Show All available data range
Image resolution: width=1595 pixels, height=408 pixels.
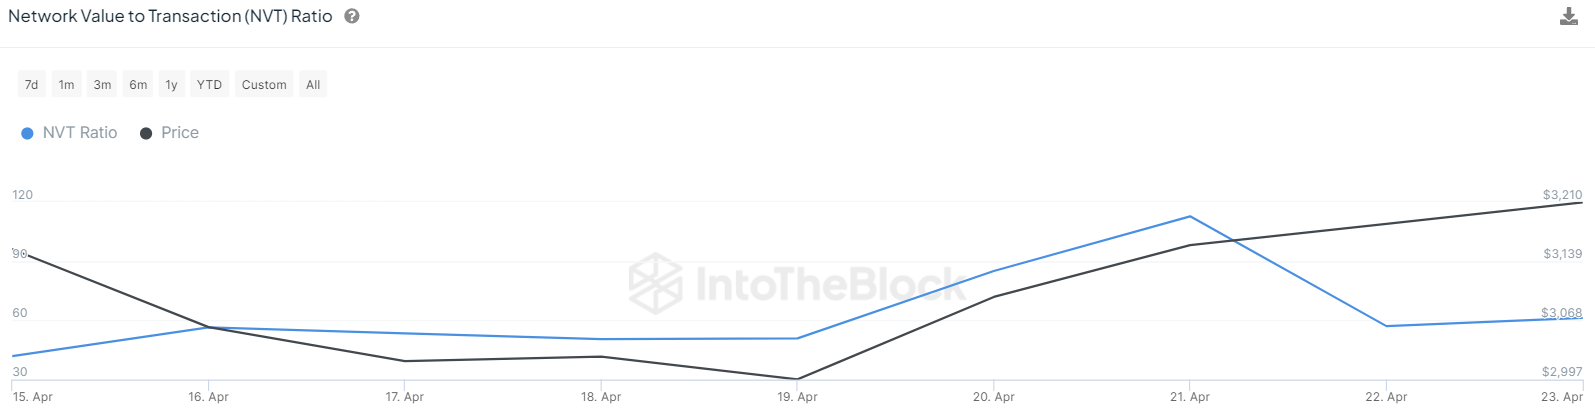(313, 85)
